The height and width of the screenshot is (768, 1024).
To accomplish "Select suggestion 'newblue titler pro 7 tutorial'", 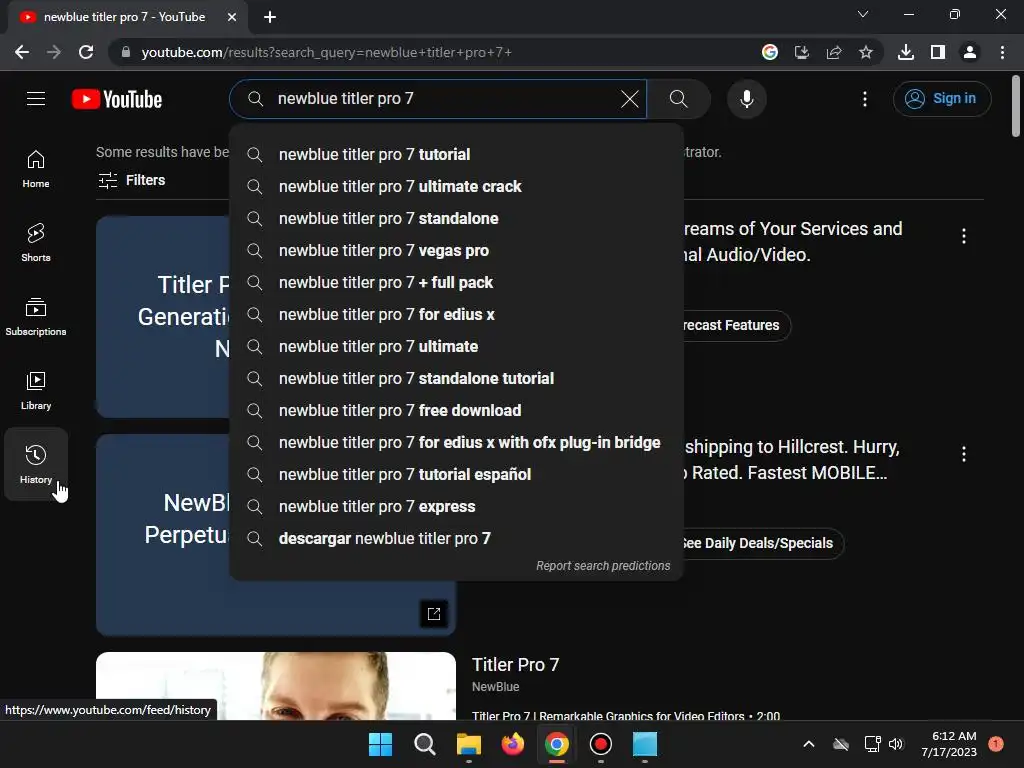I will [456, 155].
